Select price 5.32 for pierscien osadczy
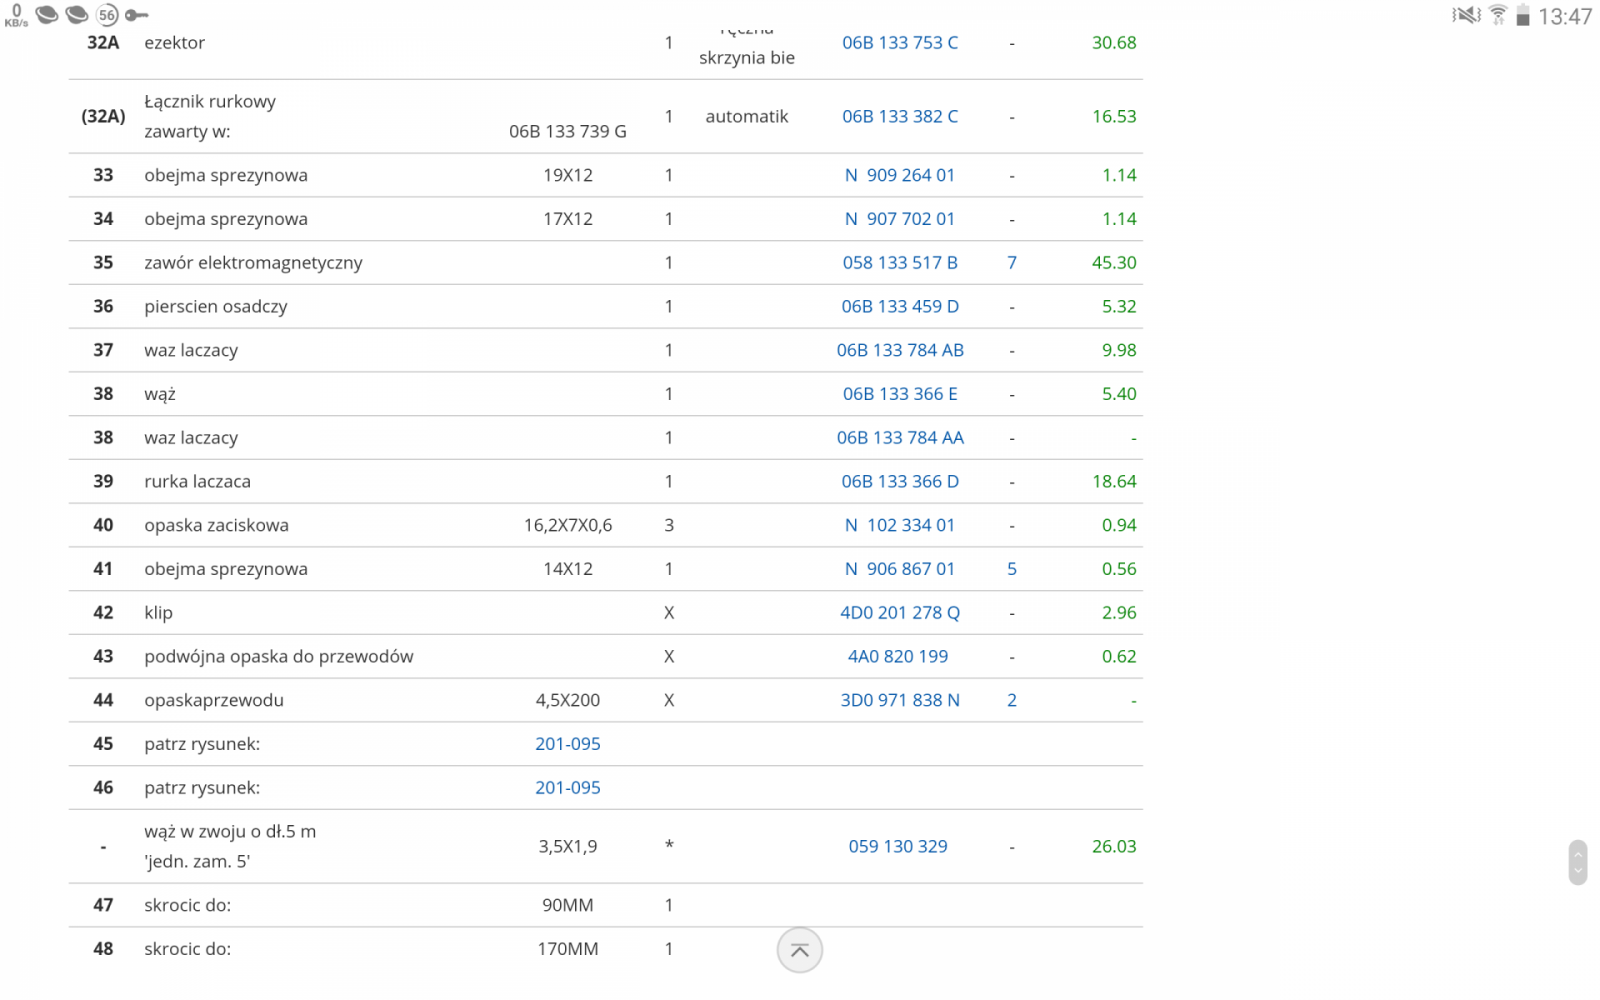Image resolution: width=1600 pixels, height=1000 pixels. [x=1119, y=307]
